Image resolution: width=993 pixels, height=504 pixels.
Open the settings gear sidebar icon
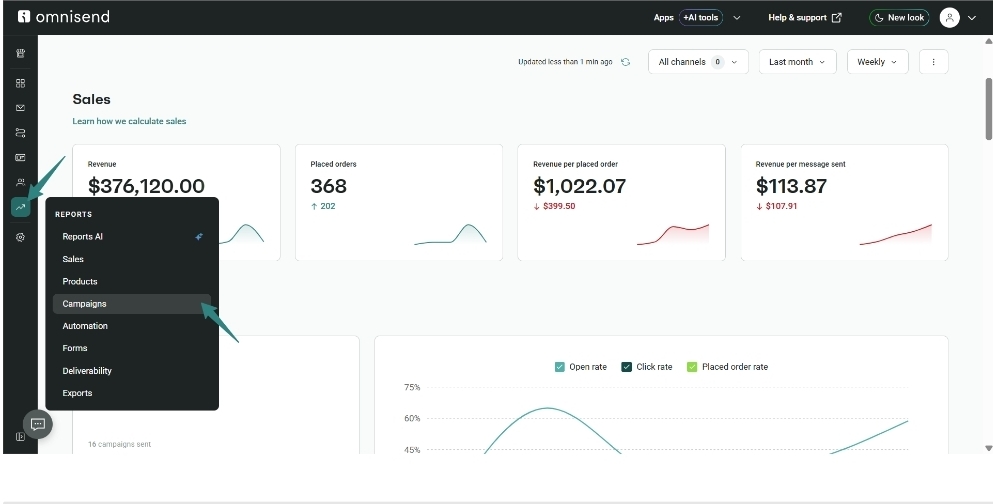coord(20,237)
